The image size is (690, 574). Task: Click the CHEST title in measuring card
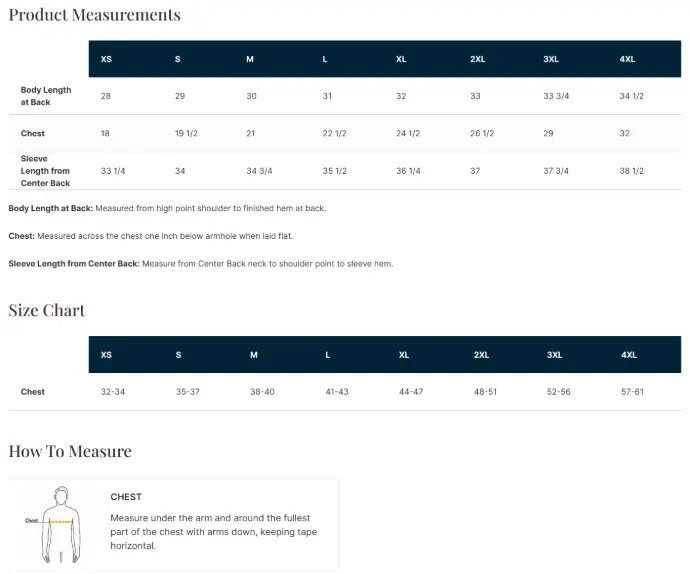(126, 497)
